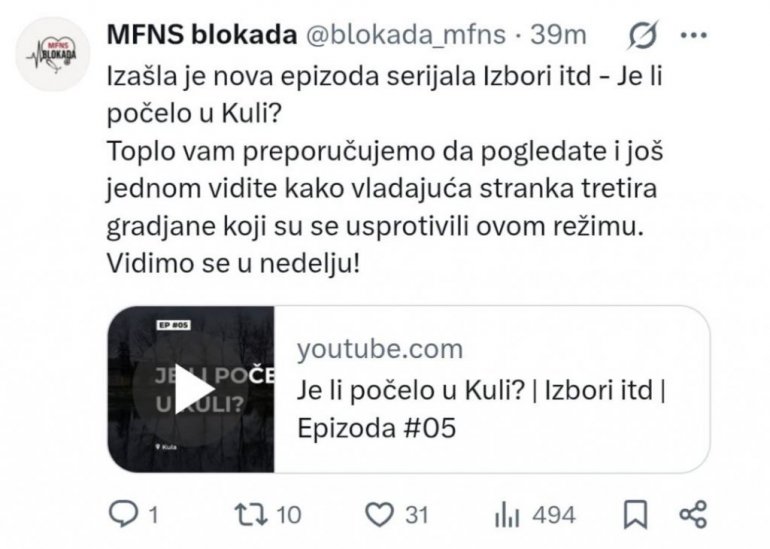
Task: Click the tweet body text to expand
Action: pos(385,170)
